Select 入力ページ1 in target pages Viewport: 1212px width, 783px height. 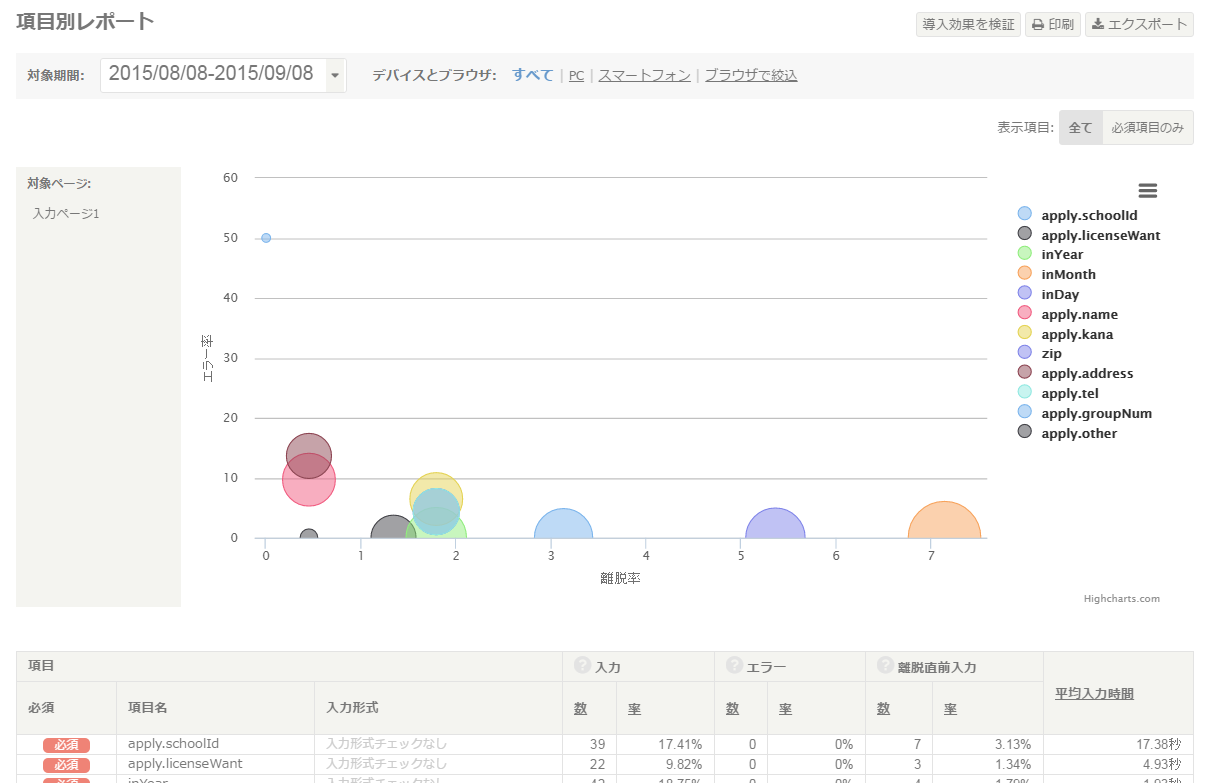coord(66,213)
